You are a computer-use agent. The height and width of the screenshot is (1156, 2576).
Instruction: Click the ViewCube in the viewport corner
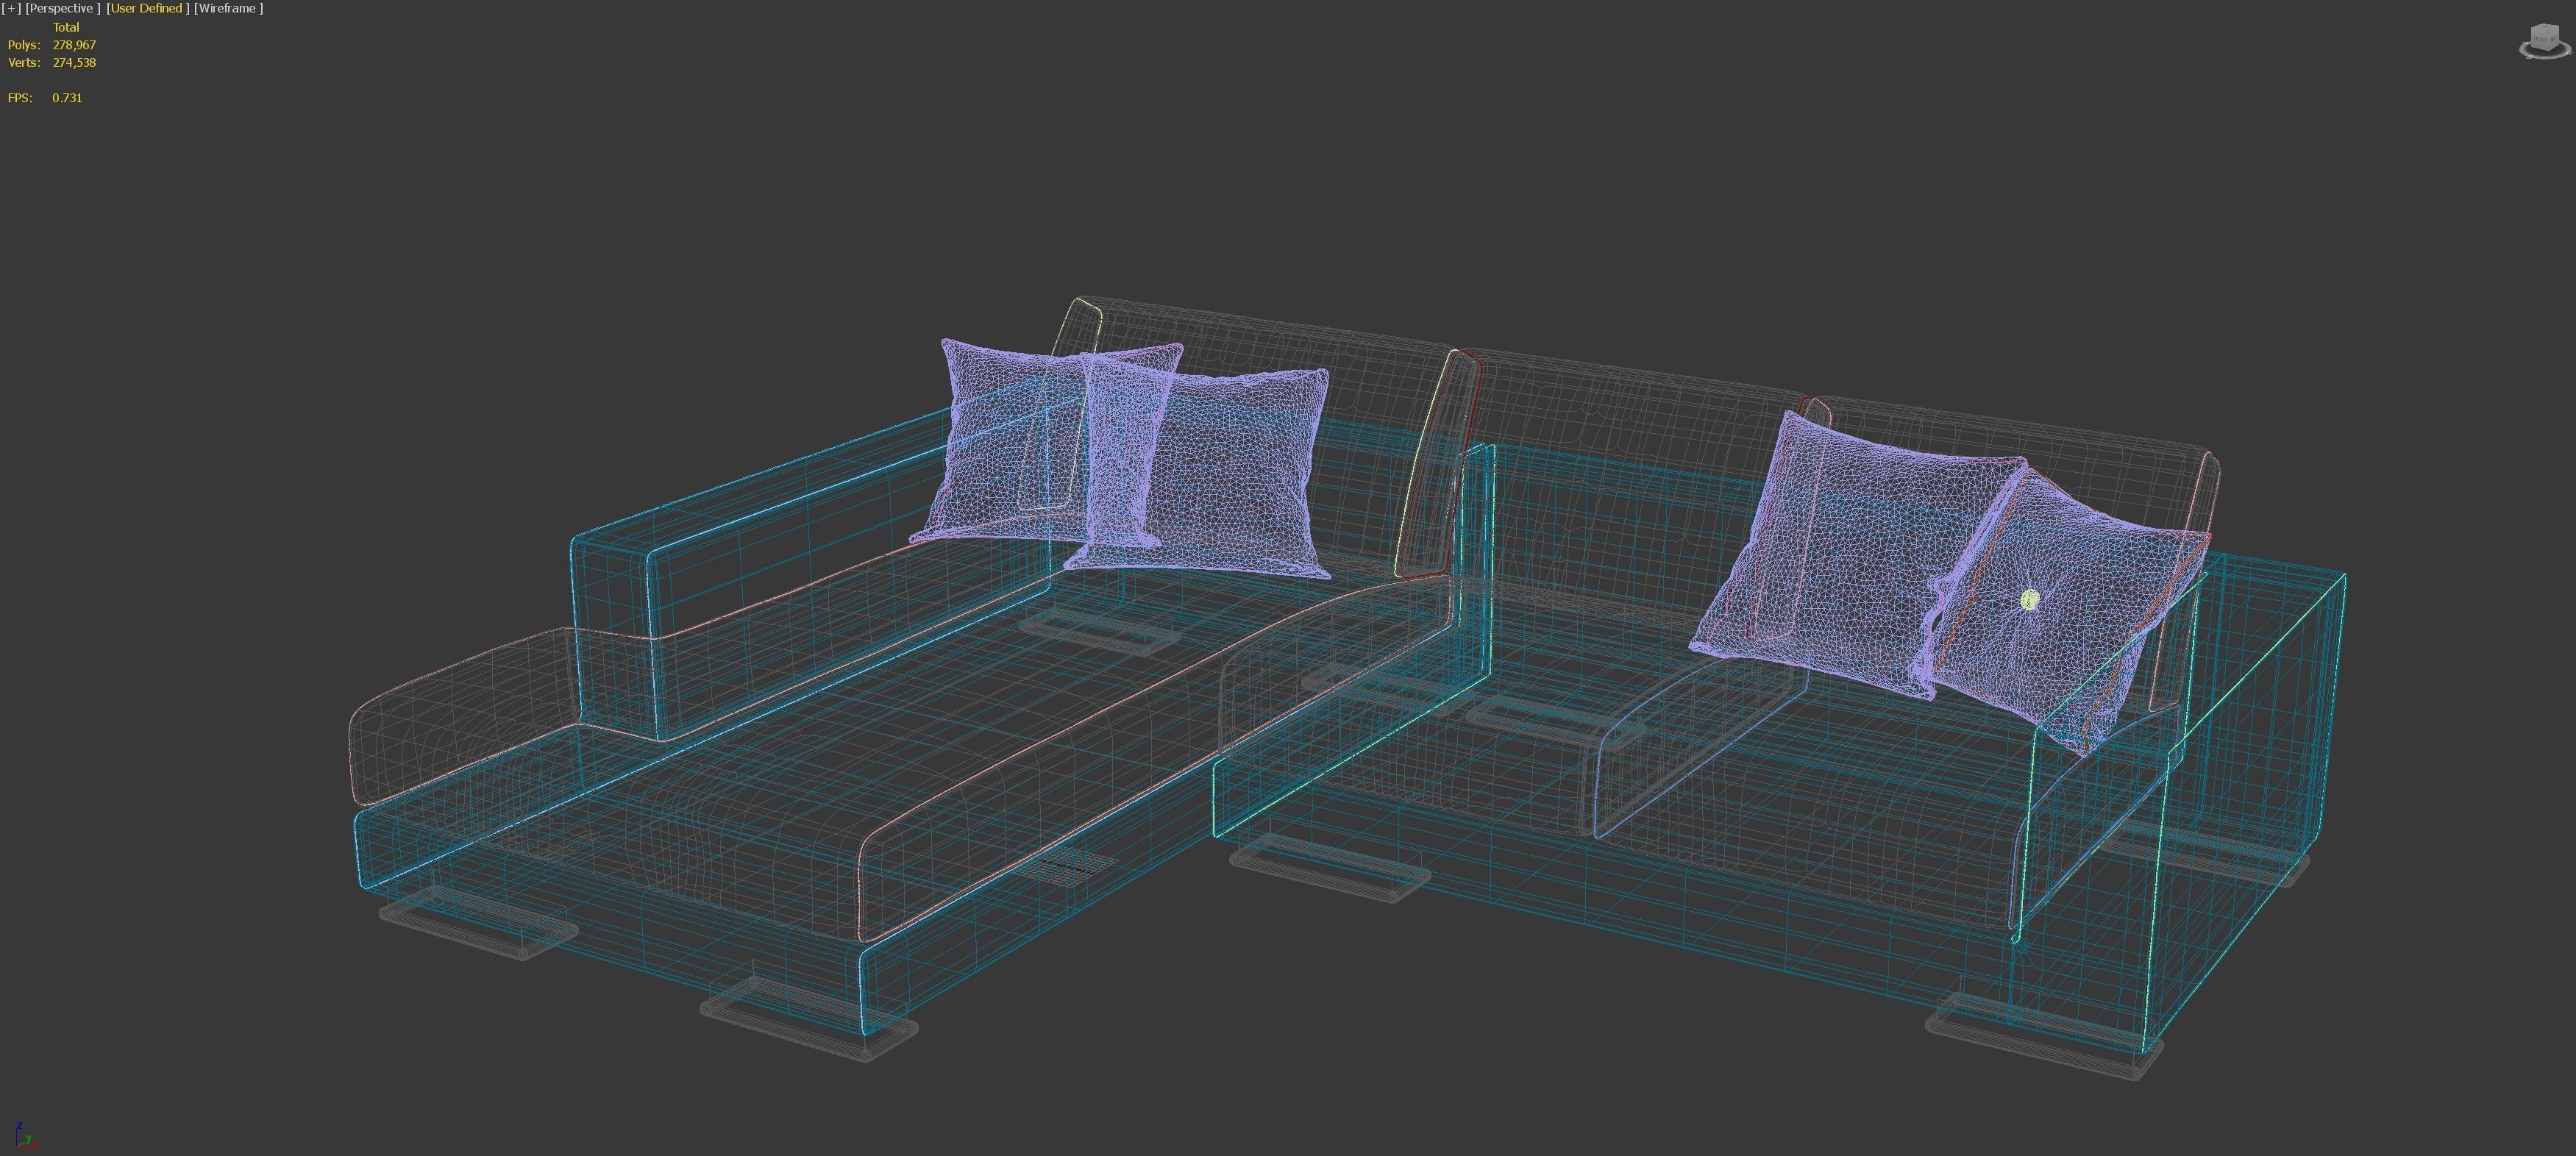[x=2545, y=42]
